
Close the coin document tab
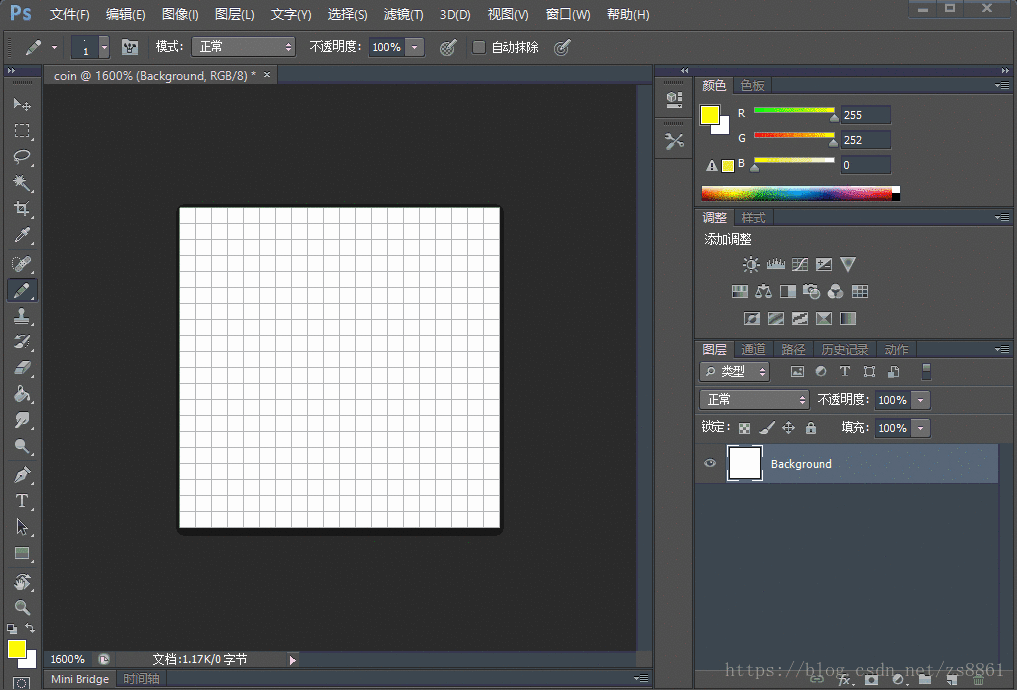pos(267,75)
